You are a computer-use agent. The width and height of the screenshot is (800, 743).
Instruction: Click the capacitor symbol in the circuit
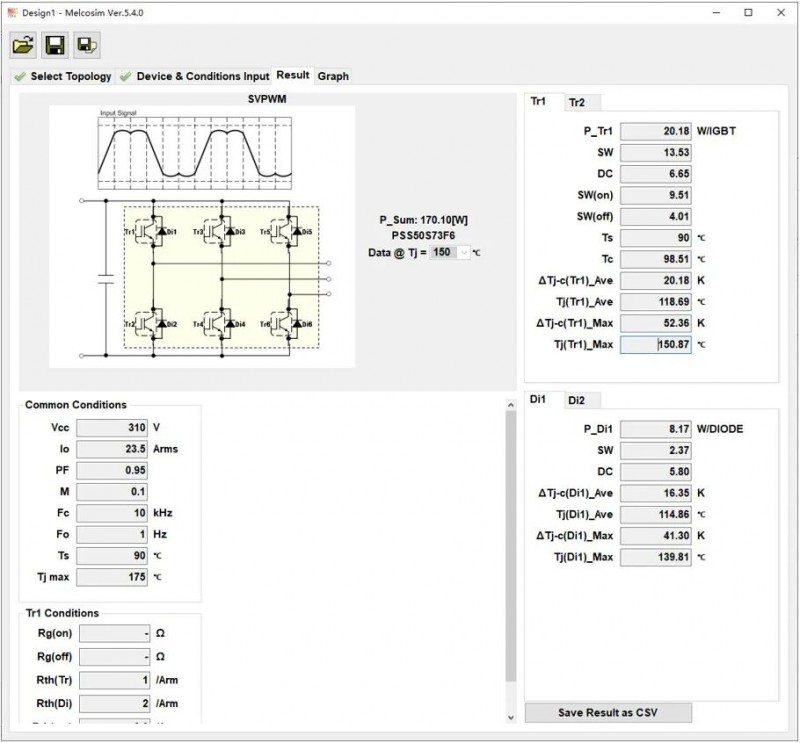tap(105, 277)
